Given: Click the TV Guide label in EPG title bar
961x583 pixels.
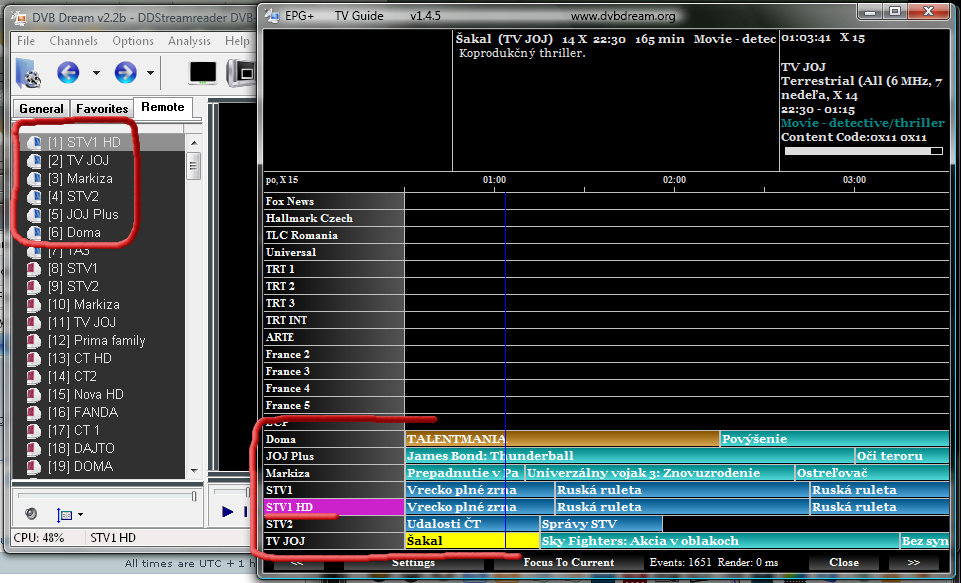Looking at the screenshot, I should (x=359, y=16).
